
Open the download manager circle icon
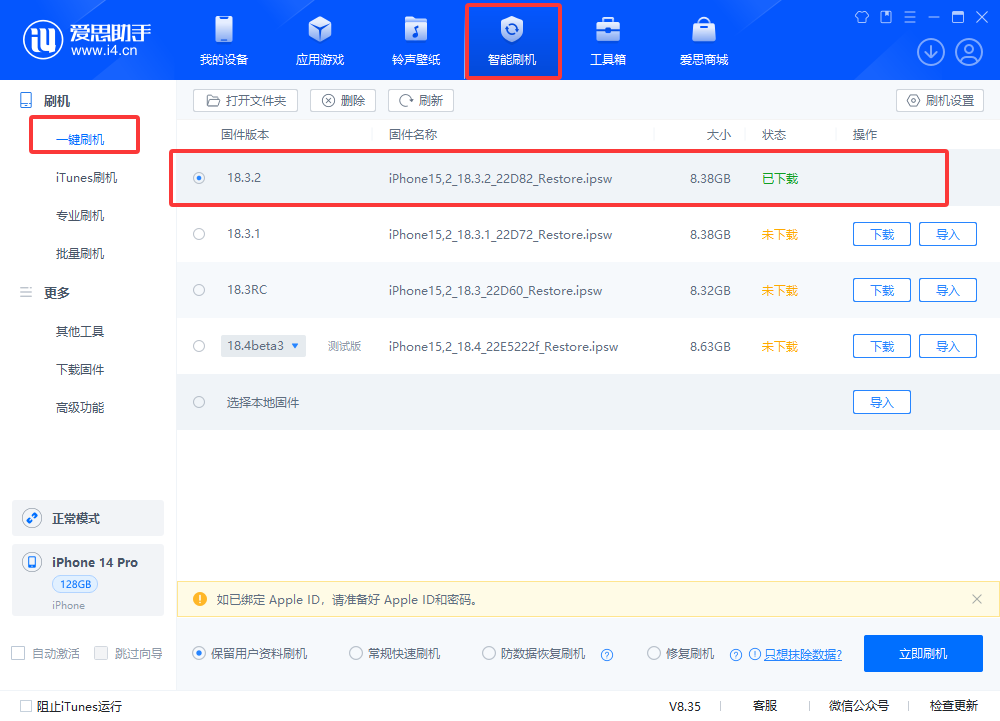(x=930, y=51)
